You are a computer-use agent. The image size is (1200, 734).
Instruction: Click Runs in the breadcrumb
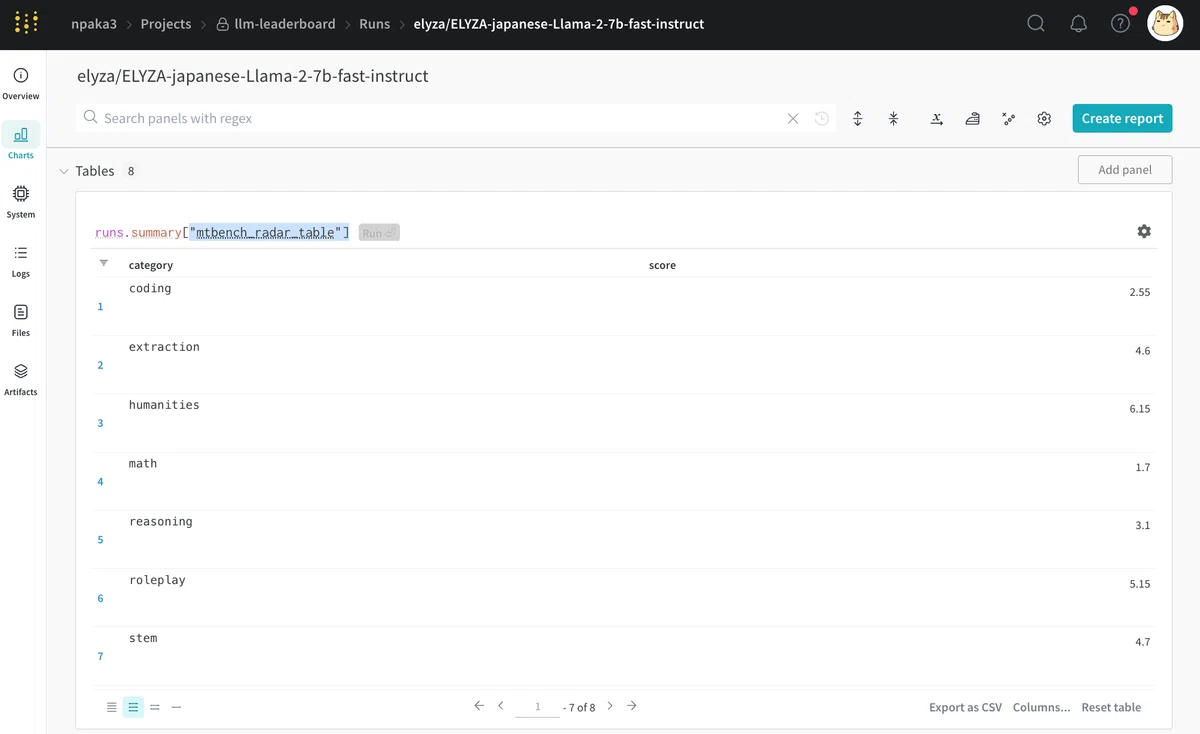coord(374,23)
